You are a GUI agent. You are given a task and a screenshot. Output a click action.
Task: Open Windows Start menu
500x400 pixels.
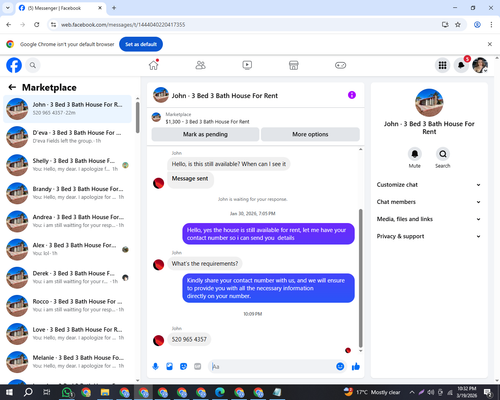tap(9, 392)
